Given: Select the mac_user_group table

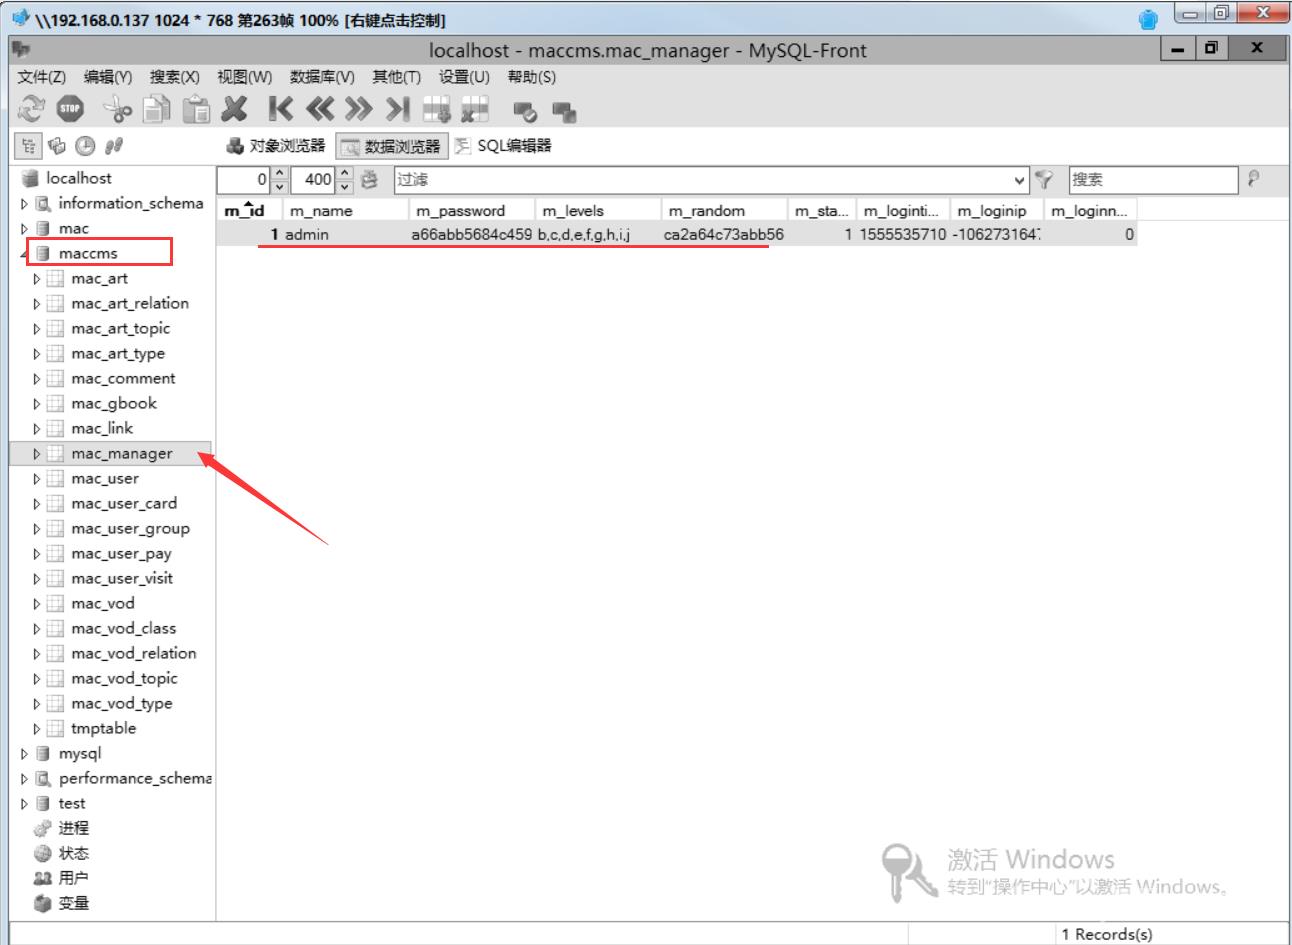Looking at the screenshot, I should [130, 528].
